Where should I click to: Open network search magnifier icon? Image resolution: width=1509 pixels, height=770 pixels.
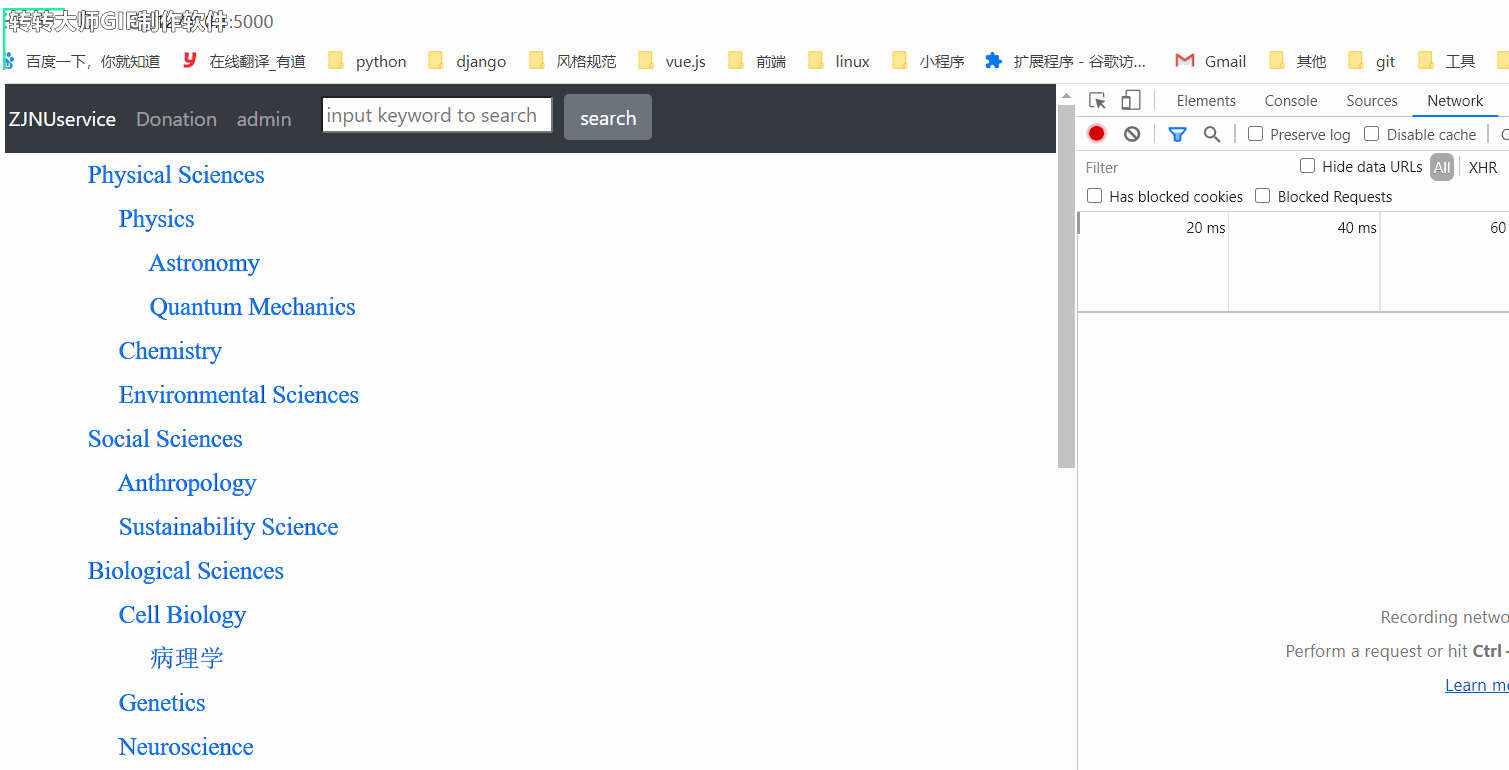[x=1212, y=134]
